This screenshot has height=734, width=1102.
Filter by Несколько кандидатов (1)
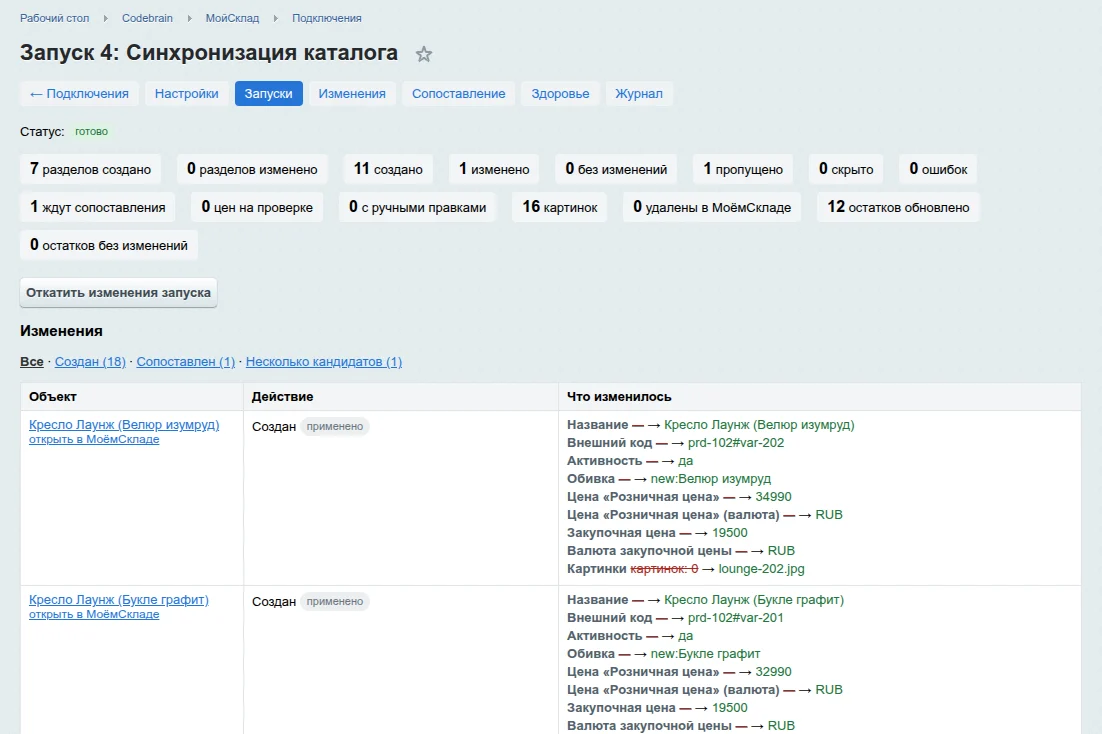[x=324, y=361]
